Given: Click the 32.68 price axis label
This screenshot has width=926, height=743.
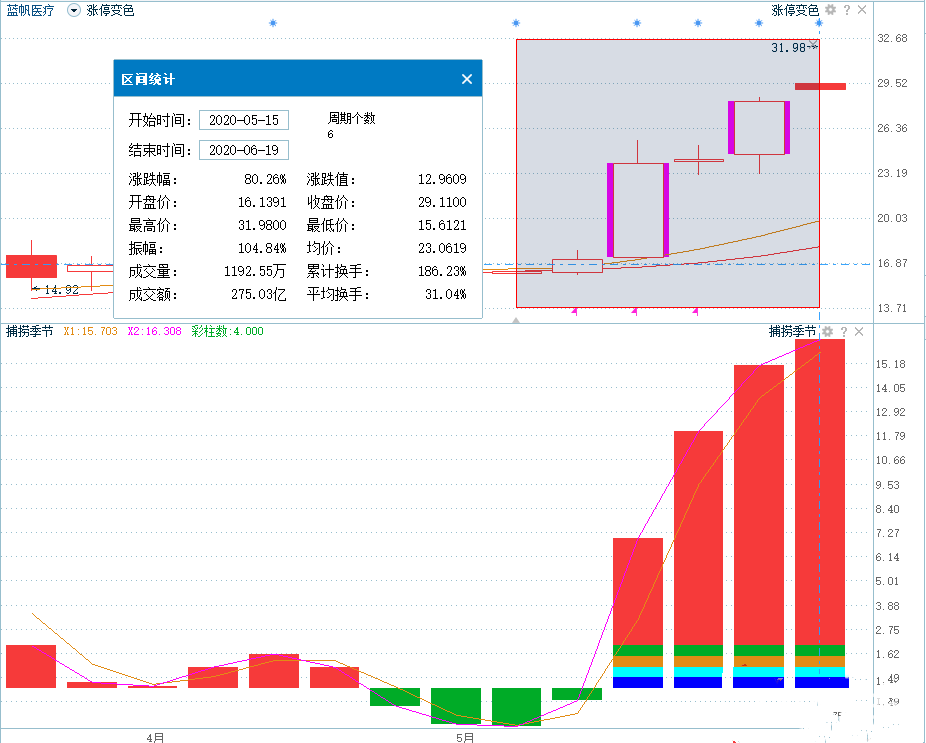Looking at the screenshot, I should pyautogui.click(x=892, y=38).
